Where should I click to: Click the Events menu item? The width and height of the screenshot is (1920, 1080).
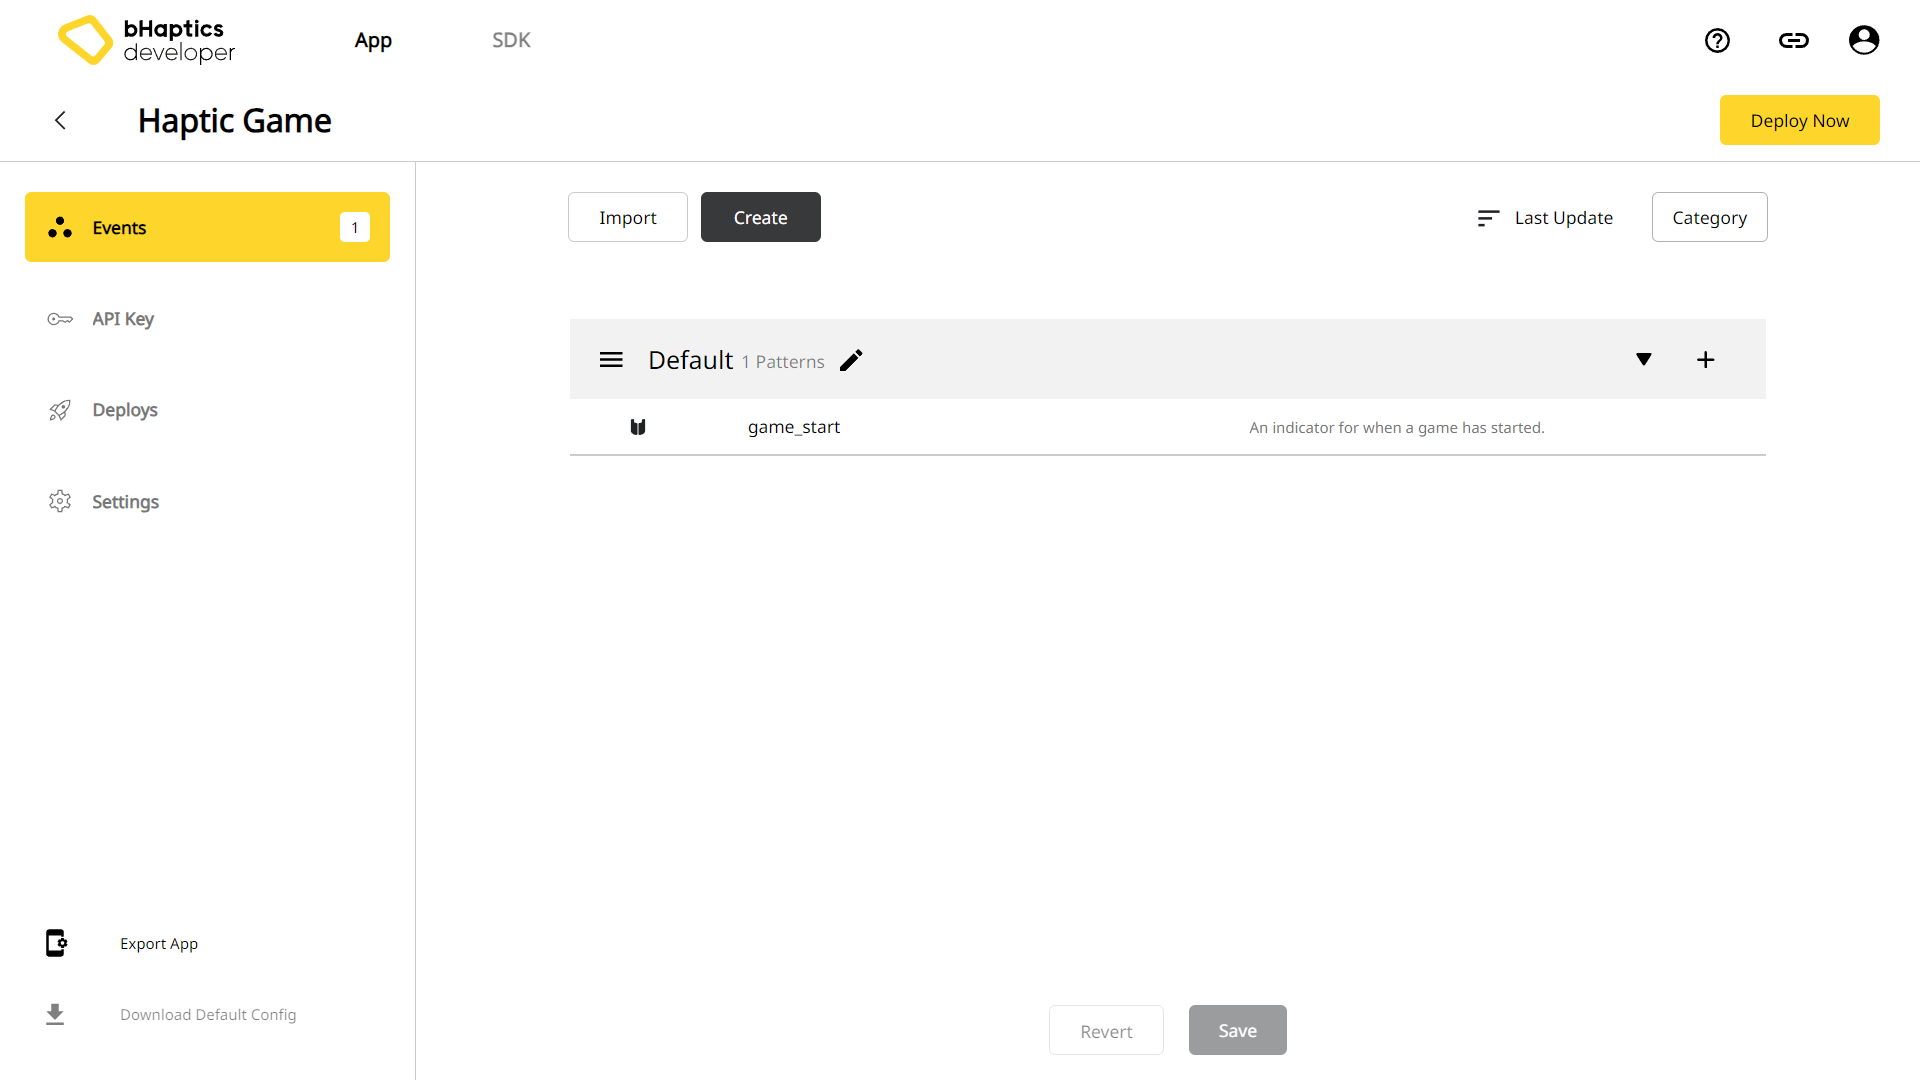(207, 227)
